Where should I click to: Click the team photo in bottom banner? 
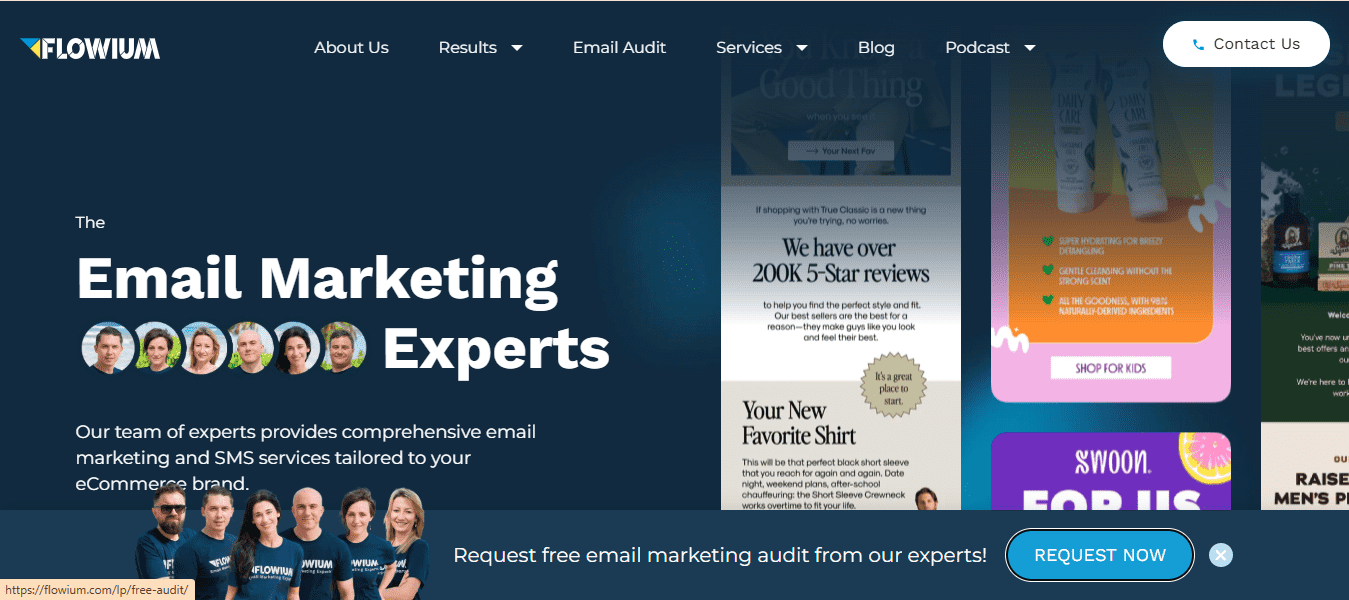point(283,540)
